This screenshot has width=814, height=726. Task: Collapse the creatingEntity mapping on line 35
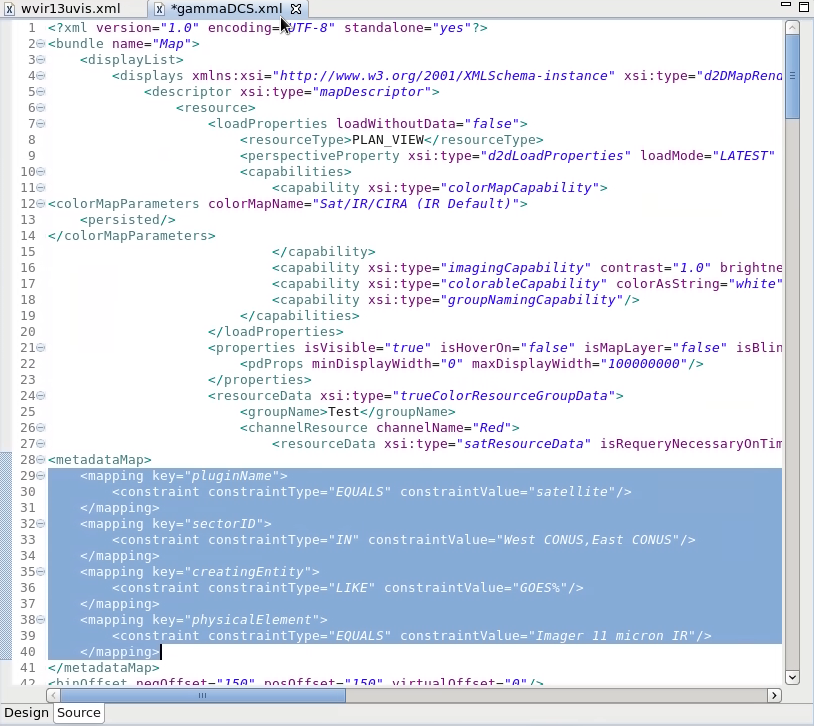(x=40, y=572)
